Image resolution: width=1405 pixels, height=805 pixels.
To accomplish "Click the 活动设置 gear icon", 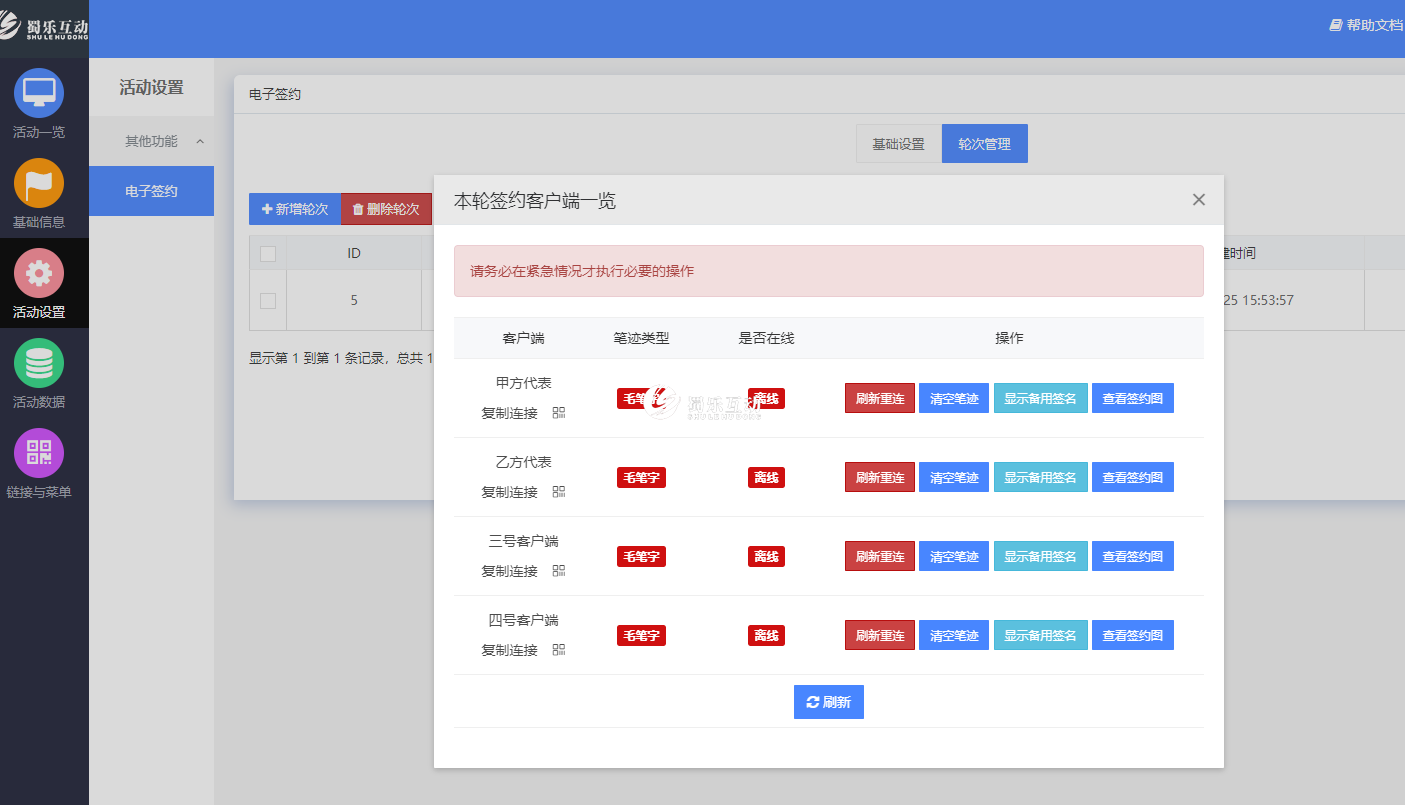I will pos(39,274).
